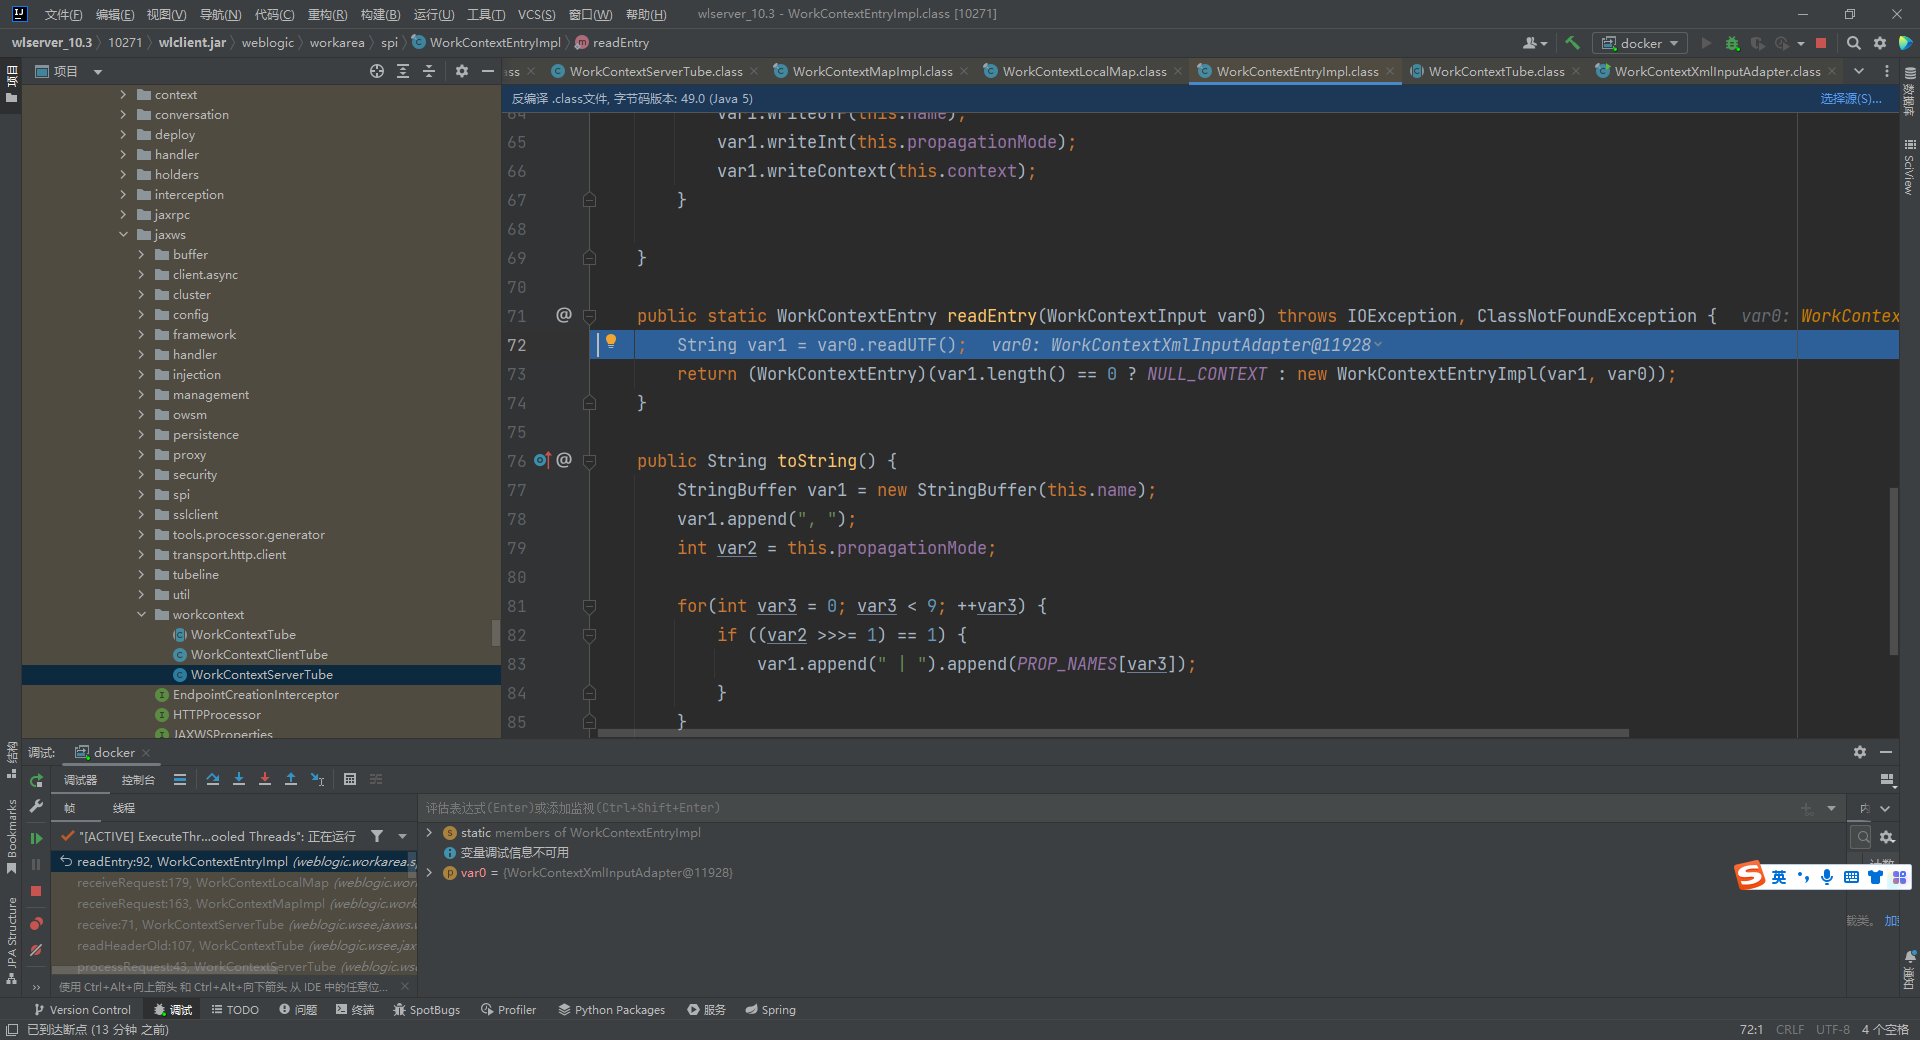Collapse the workcontext folder
Viewport: 1920px width, 1040px height.
click(141, 615)
